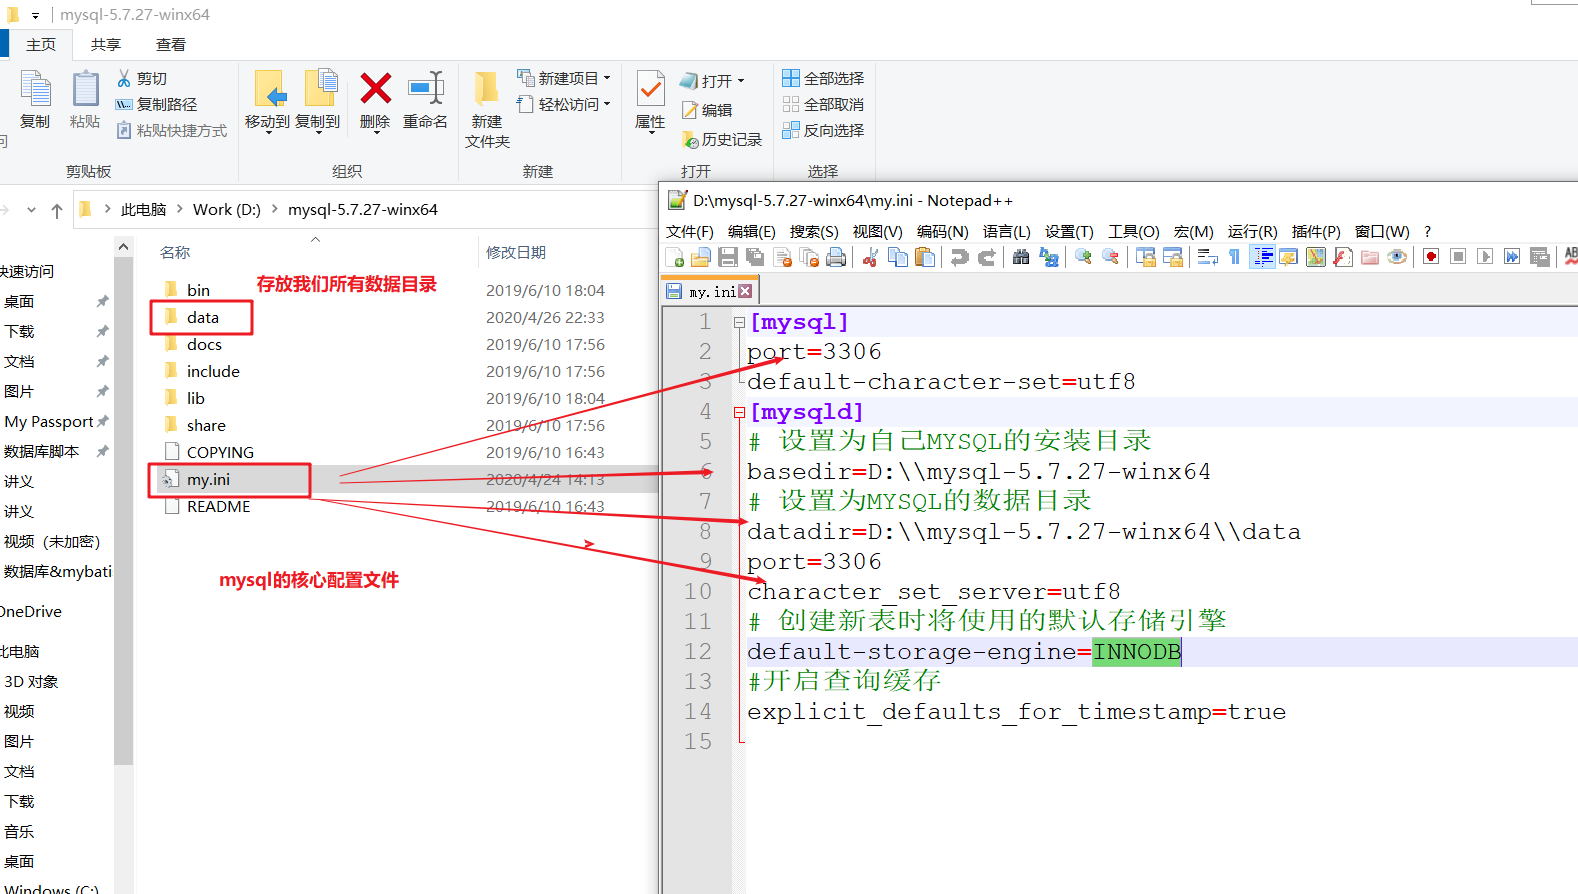Image resolution: width=1578 pixels, height=894 pixels.
Task: Toggle word wrap in Notepad++ toolbar
Action: click(x=1208, y=258)
